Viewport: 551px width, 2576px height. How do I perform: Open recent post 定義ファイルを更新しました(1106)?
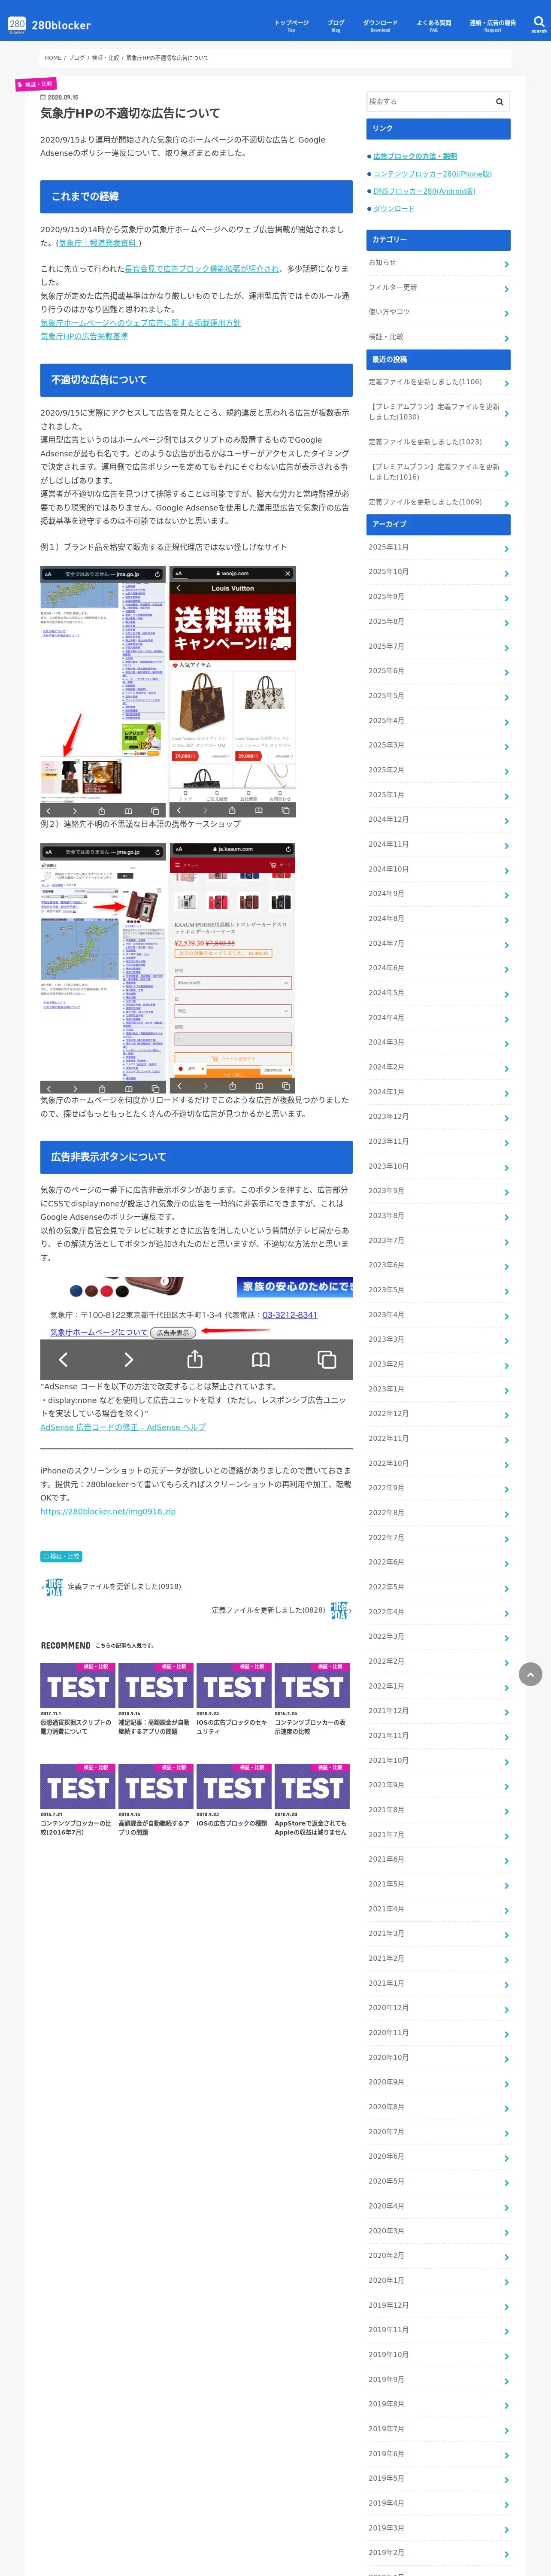[x=438, y=382]
